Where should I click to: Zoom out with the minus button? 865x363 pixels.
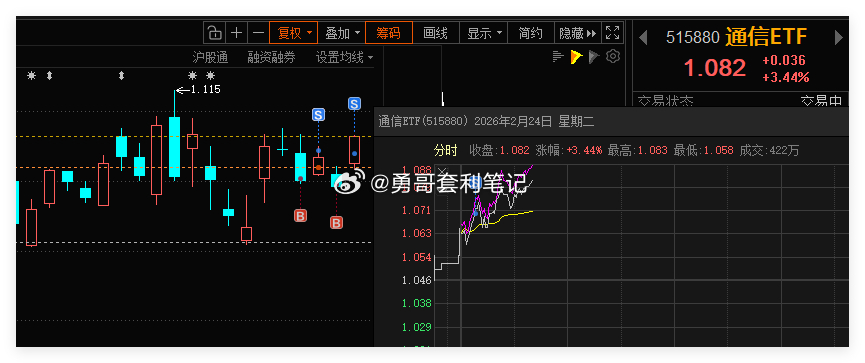258,33
